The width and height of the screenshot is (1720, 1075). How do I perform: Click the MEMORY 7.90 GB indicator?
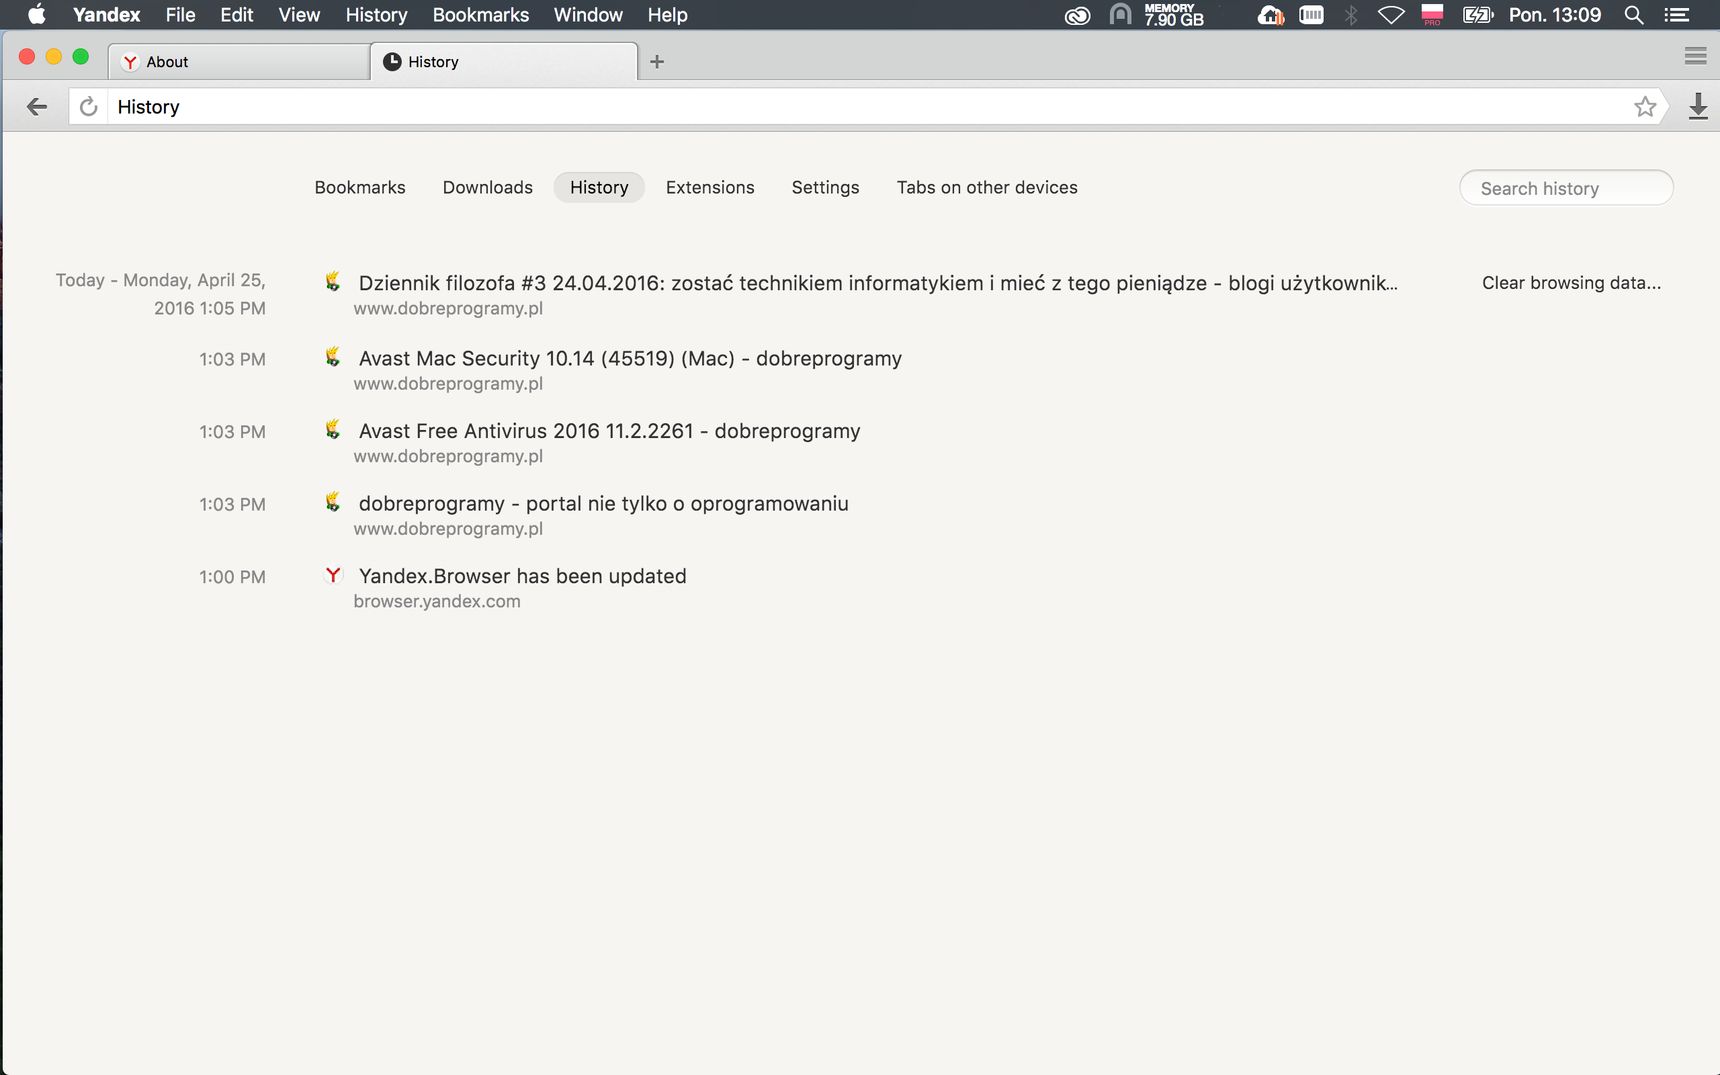[1174, 15]
